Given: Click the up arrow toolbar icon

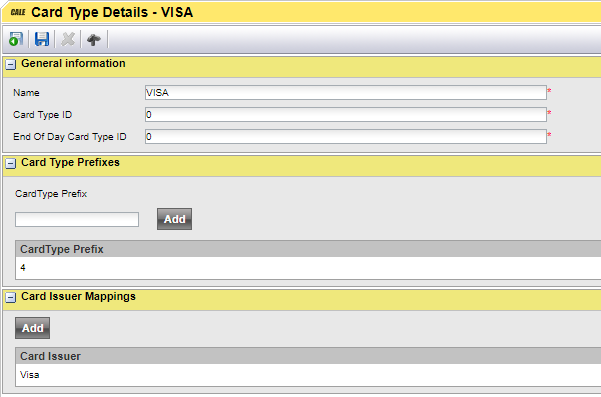Looking at the screenshot, I should pyautogui.click(x=94, y=39).
